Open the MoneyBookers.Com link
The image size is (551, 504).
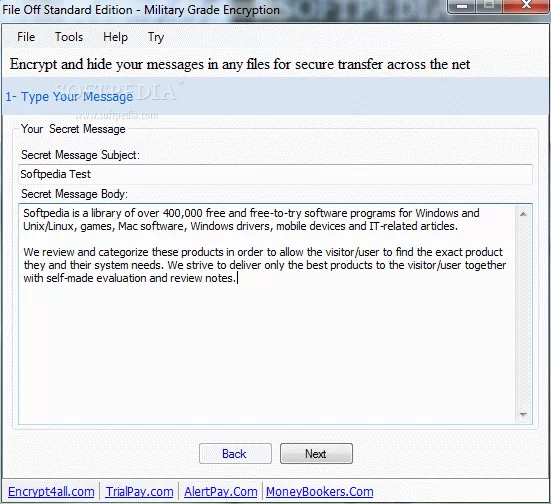coord(320,492)
